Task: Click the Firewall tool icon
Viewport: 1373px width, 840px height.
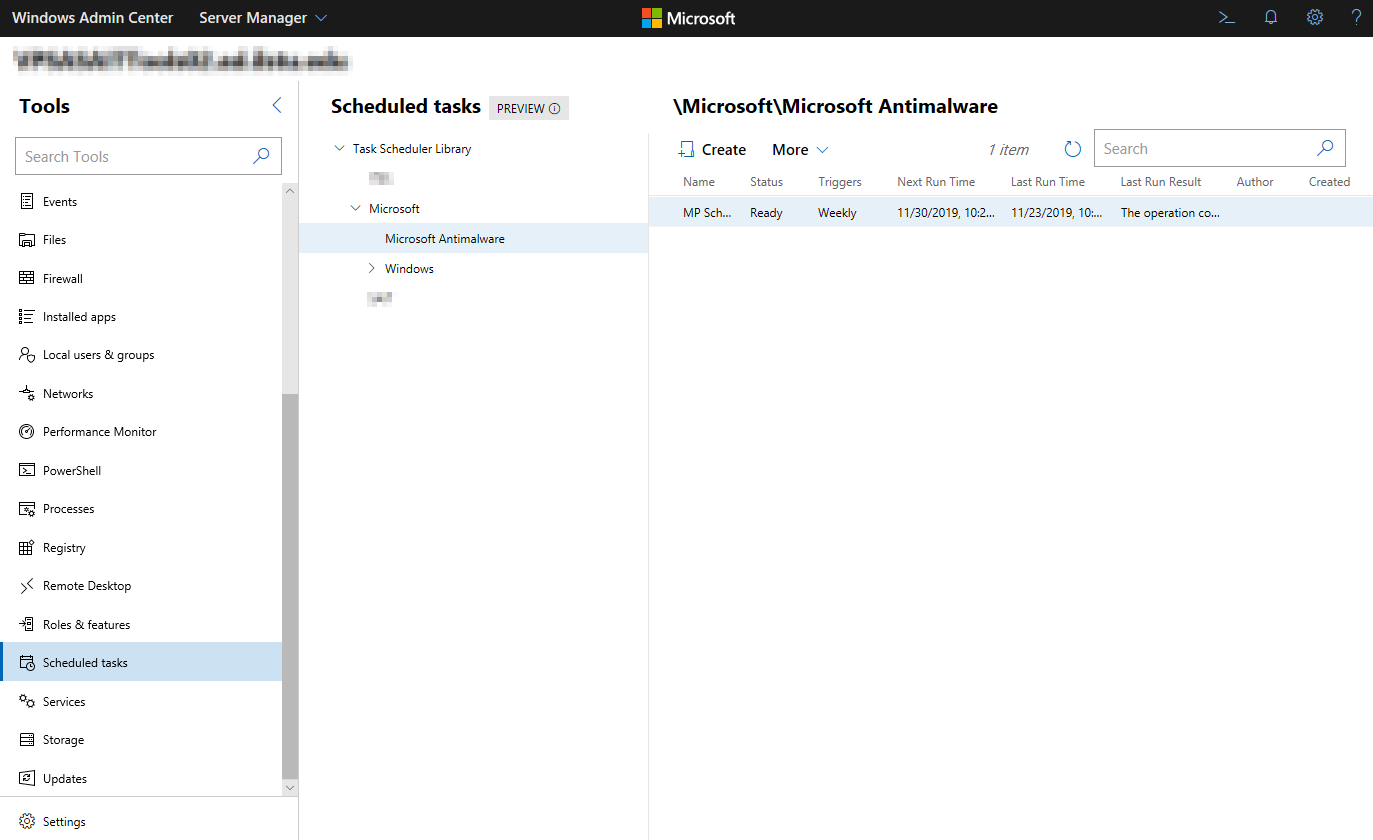Action: [27, 278]
